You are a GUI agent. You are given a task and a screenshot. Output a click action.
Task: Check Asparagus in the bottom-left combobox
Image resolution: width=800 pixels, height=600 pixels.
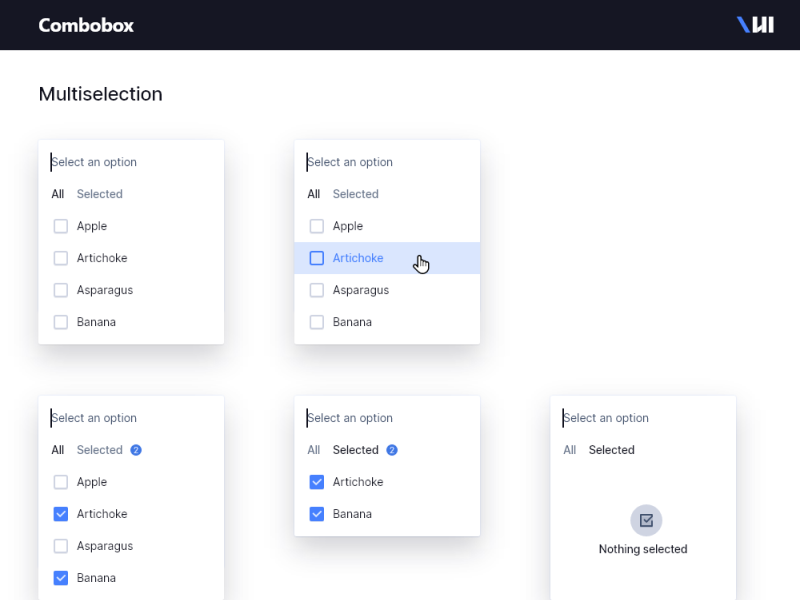[x=61, y=546]
